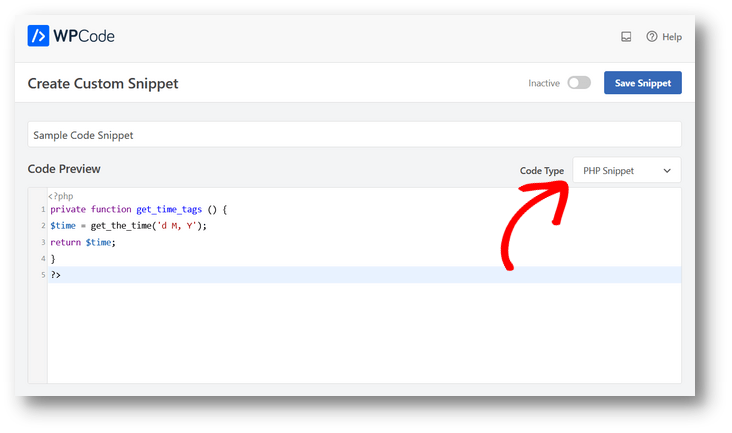Click the return $time statement line

coord(83,242)
